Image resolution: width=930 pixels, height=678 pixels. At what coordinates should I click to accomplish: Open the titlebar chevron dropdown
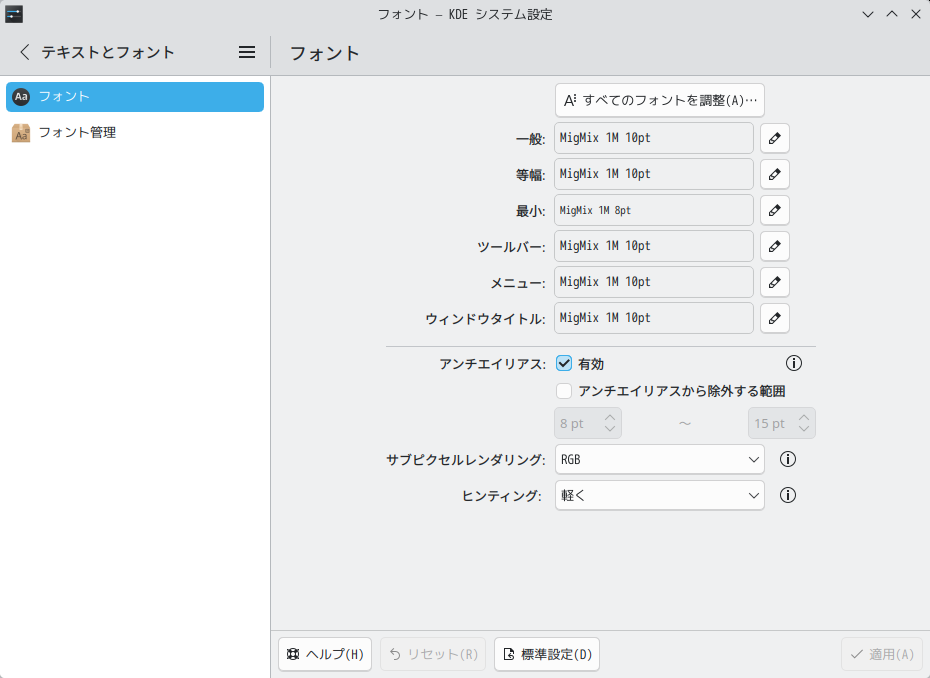(867, 14)
